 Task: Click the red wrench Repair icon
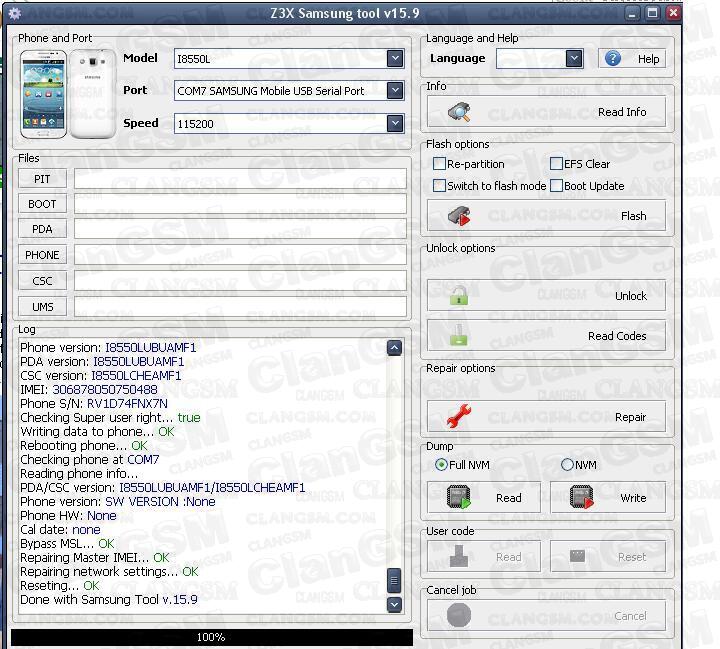pyautogui.click(x=459, y=416)
